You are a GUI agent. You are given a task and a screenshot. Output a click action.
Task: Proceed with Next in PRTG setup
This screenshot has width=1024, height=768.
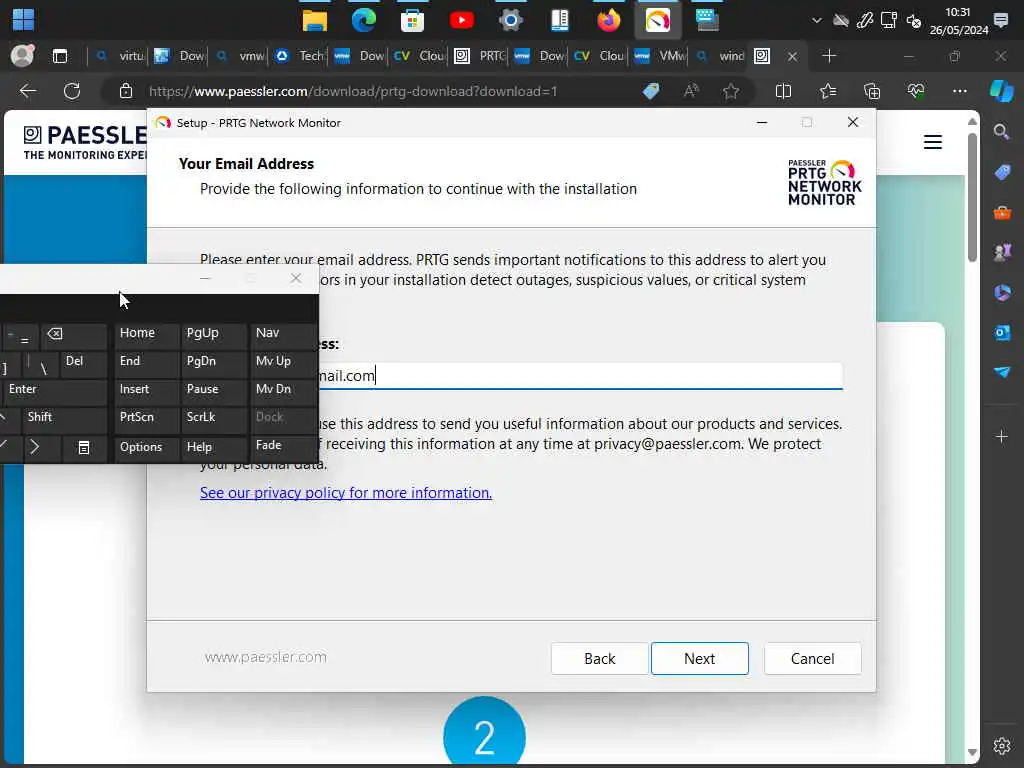point(699,658)
